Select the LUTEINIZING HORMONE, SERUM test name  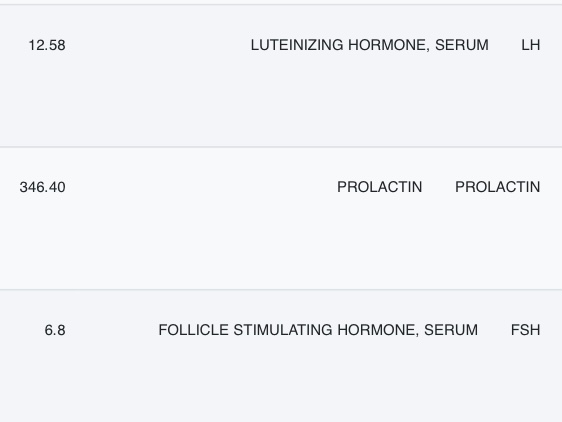pyautogui.click(x=370, y=45)
